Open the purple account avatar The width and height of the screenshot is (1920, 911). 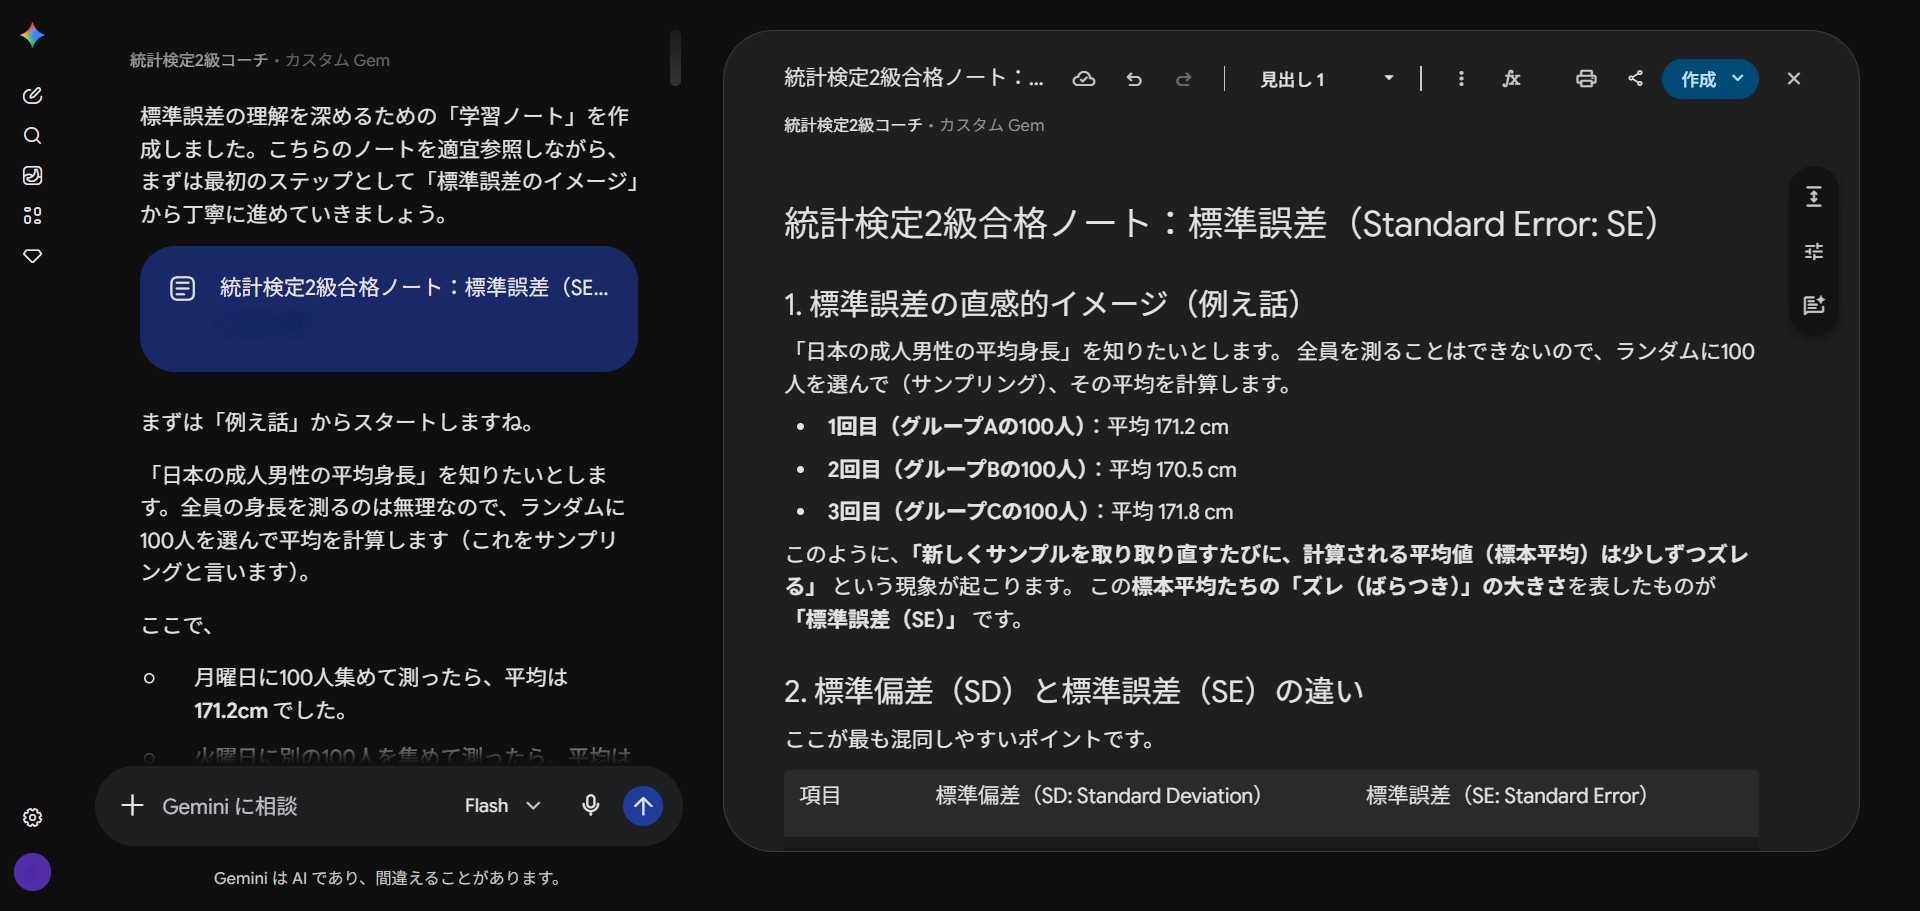click(32, 872)
